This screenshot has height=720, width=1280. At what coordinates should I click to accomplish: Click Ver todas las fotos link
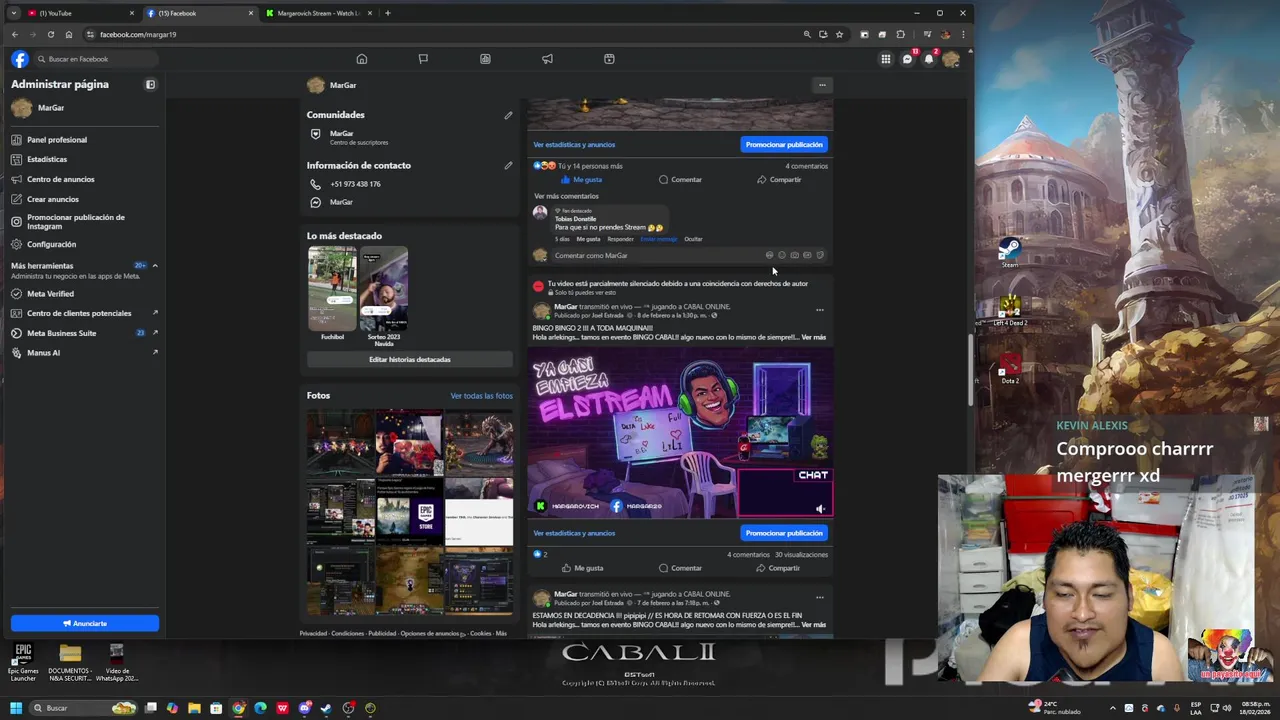(x=481, y=396)
